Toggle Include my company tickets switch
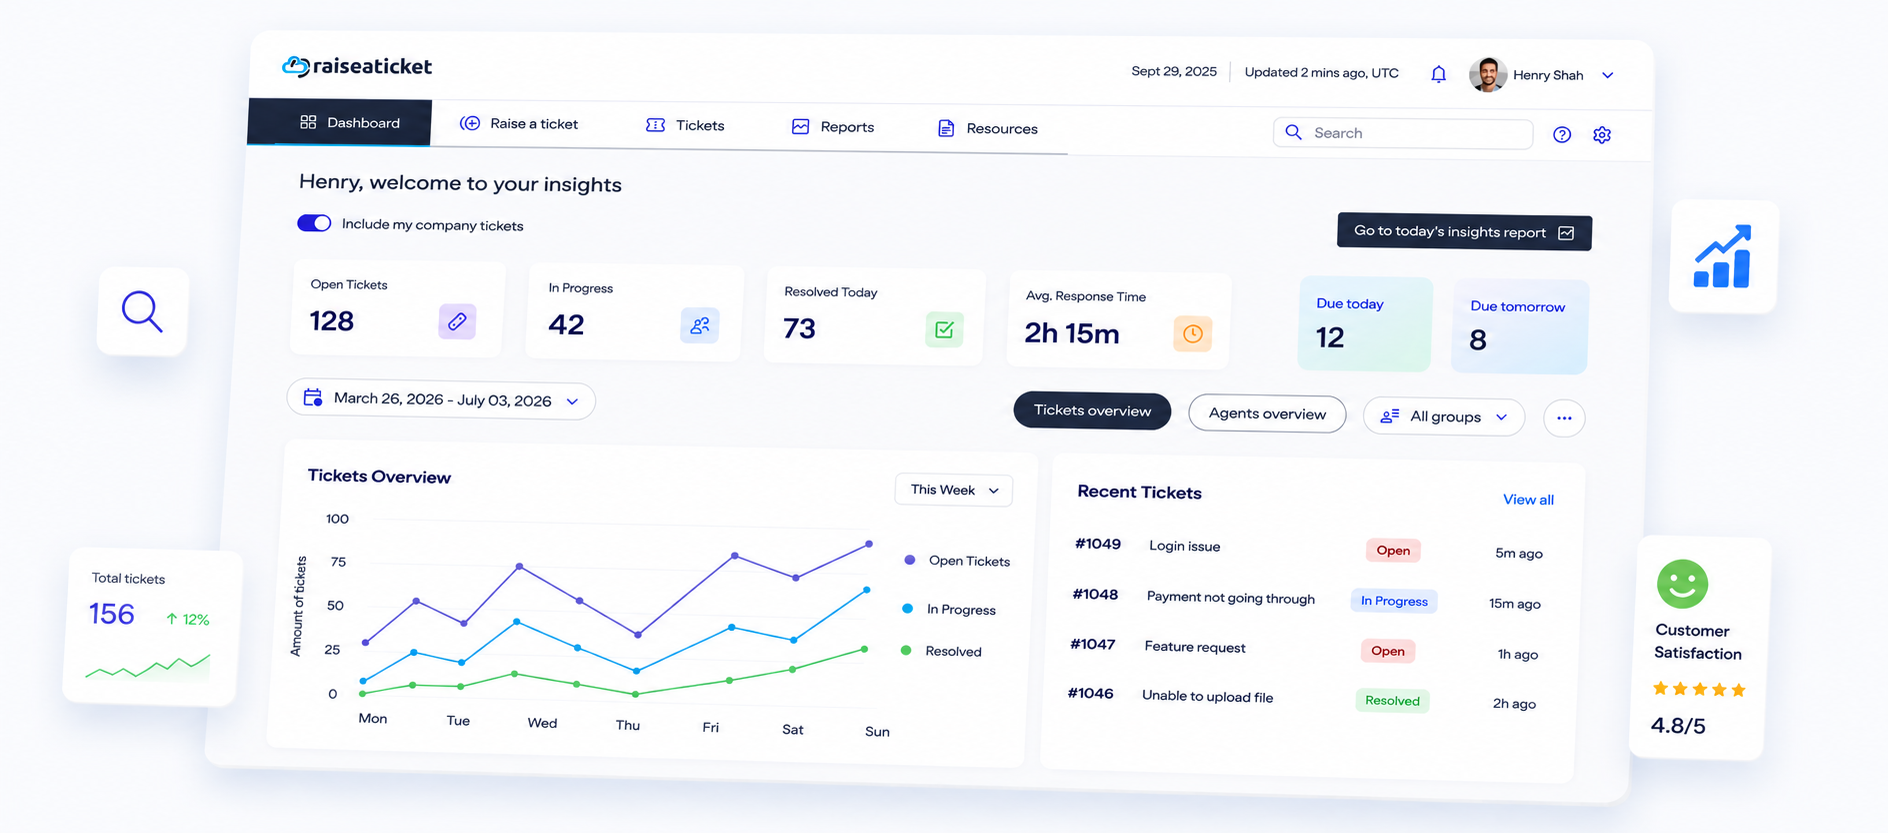 coord(314,223)
